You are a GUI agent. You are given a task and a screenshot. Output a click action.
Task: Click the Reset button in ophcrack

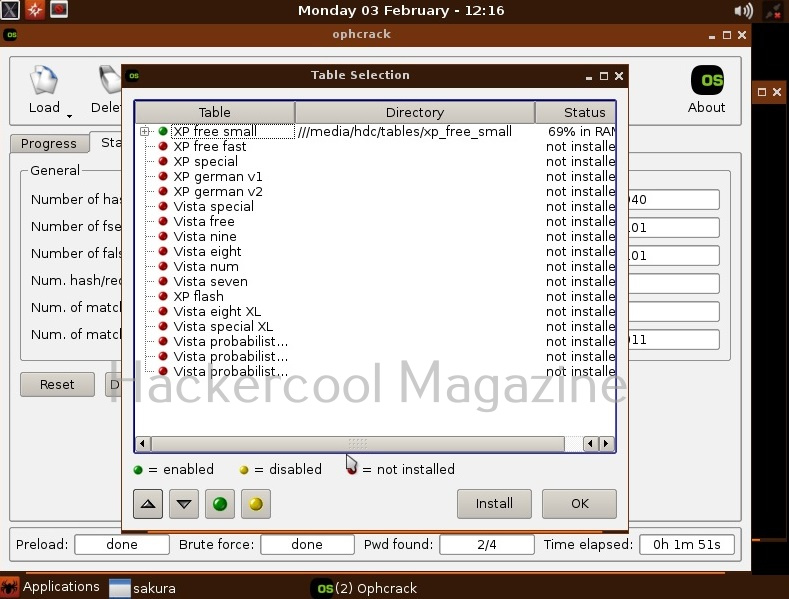pos(57,385)
